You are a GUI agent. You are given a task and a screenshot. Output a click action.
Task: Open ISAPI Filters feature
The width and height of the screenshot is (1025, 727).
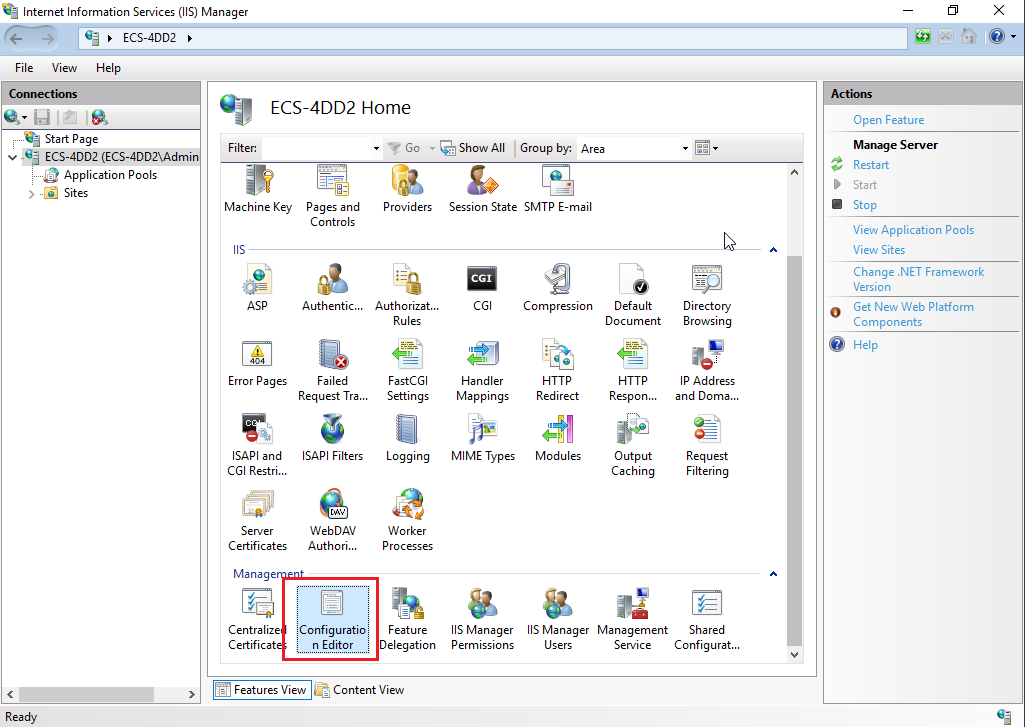tap(332, 438)
